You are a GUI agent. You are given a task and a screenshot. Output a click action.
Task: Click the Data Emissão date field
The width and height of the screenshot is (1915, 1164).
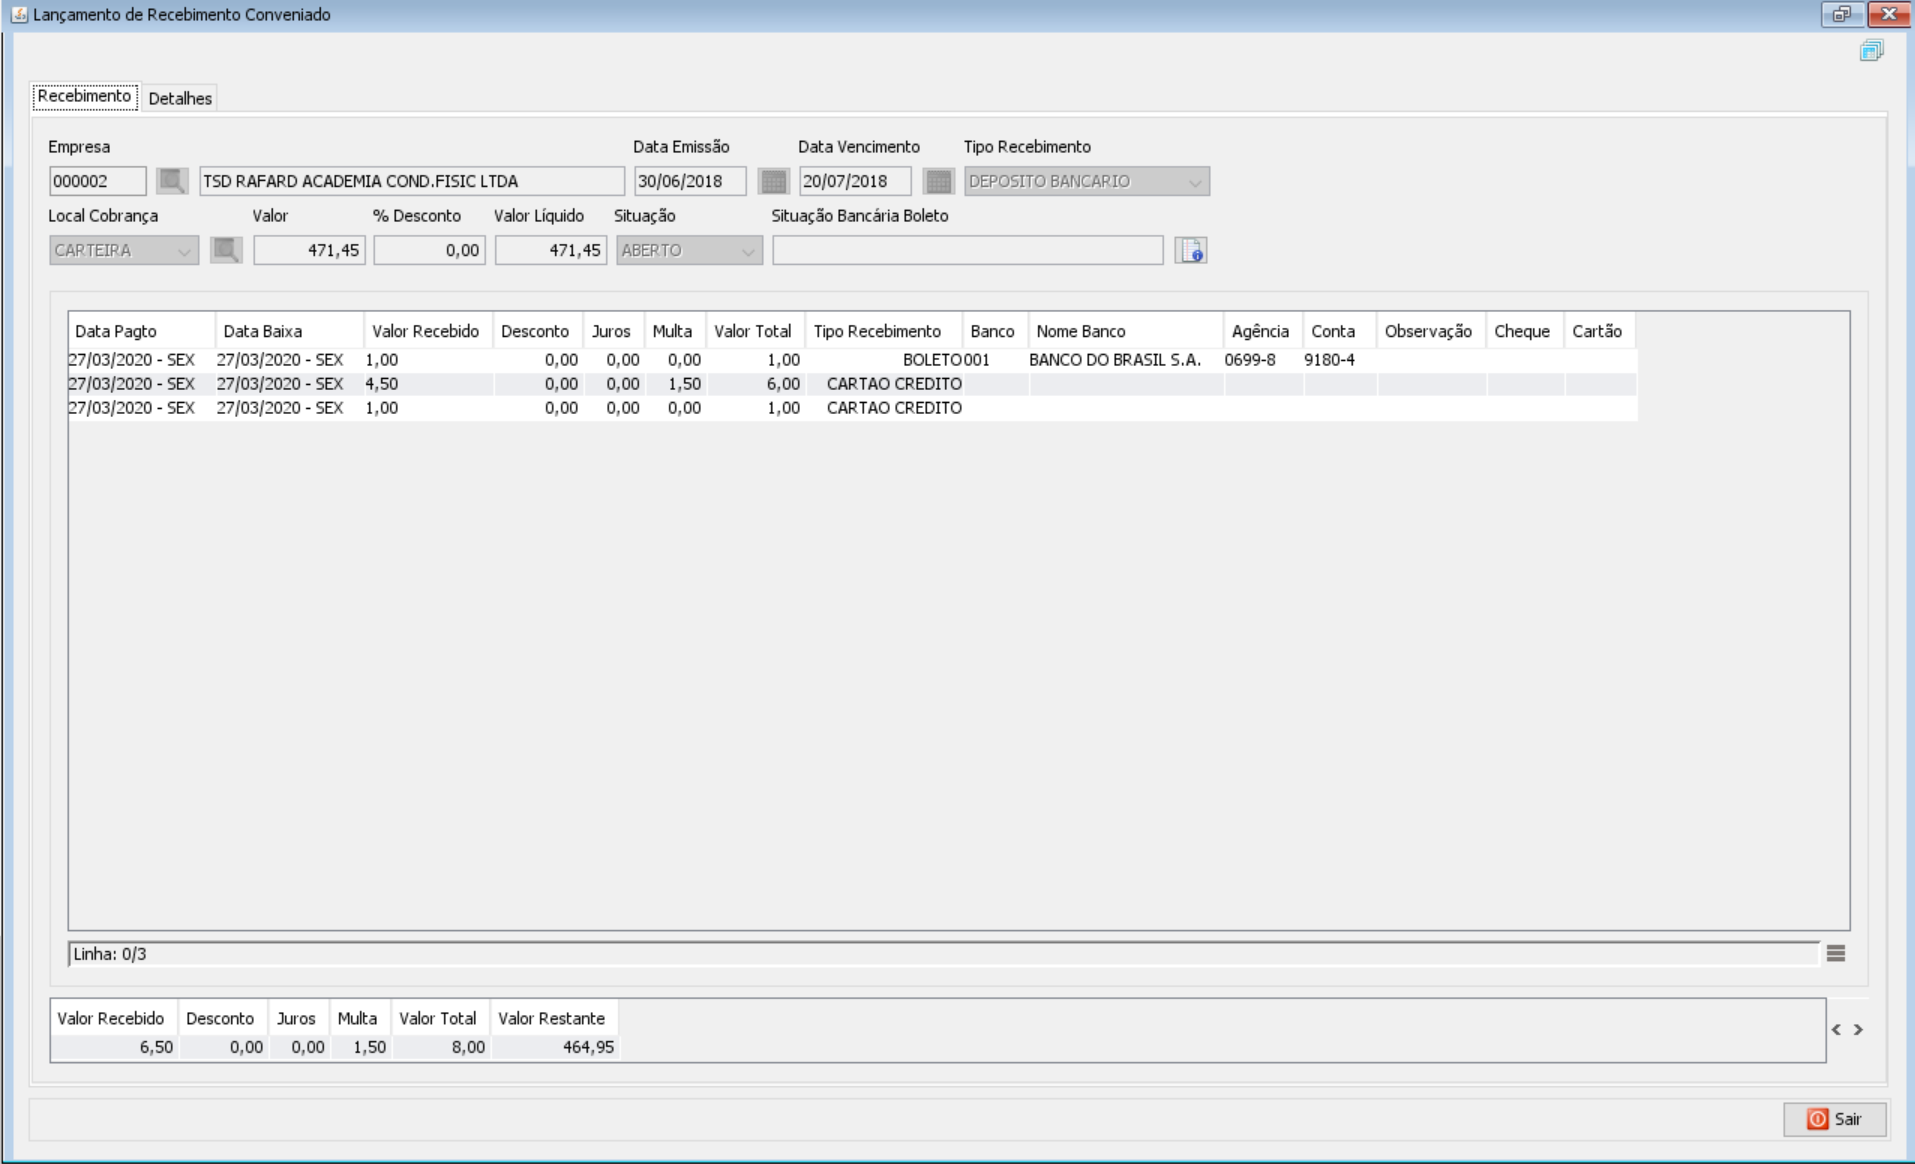coord(690,181)
